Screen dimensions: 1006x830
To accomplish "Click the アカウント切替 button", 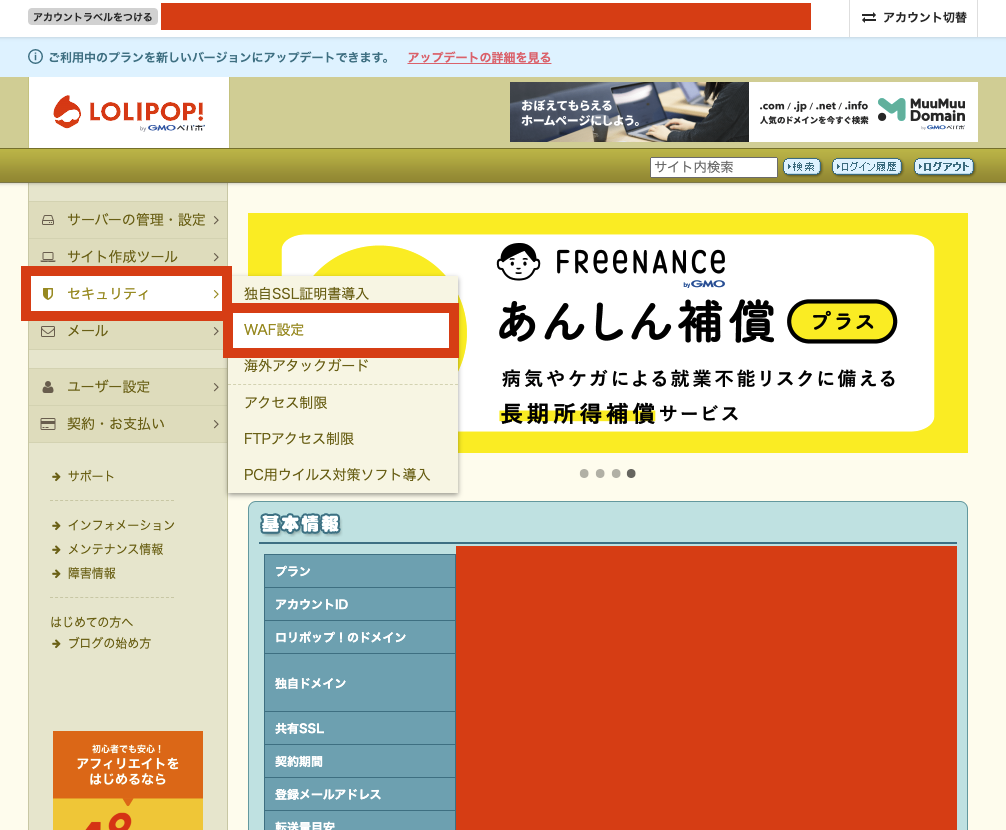I will pos(914,18).
